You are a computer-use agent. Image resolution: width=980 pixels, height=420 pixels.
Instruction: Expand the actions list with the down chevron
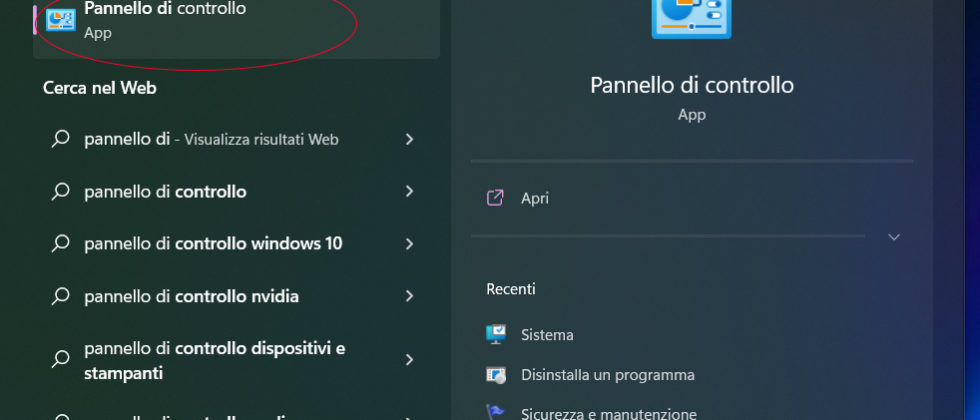coord(894,237)
